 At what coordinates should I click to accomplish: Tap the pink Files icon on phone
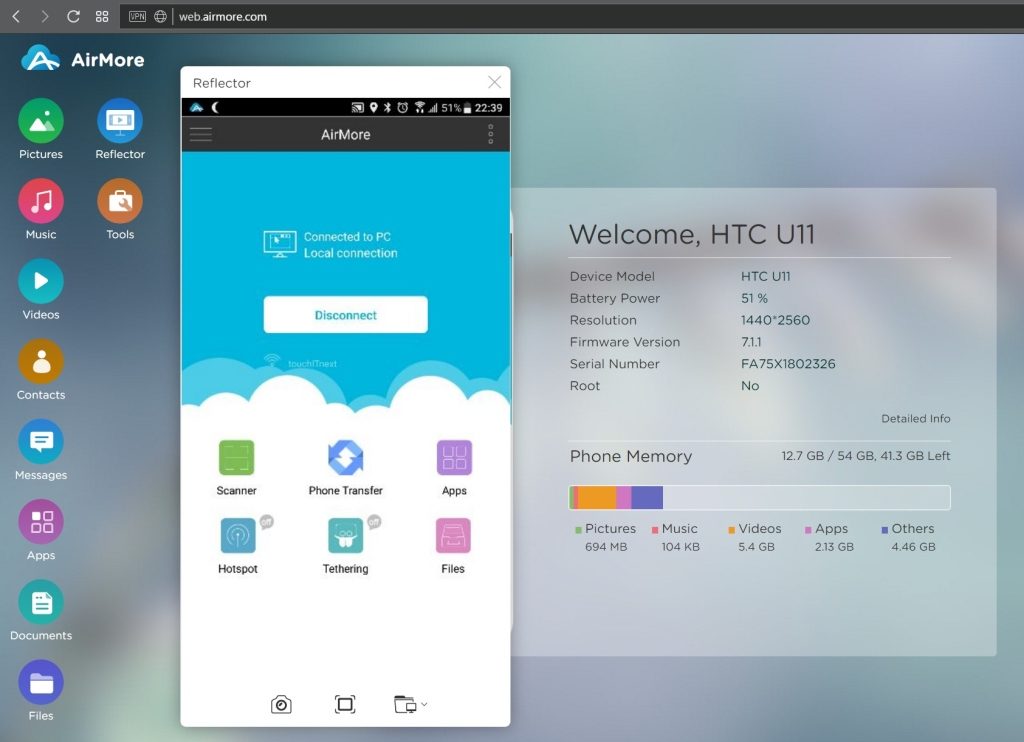453,536
